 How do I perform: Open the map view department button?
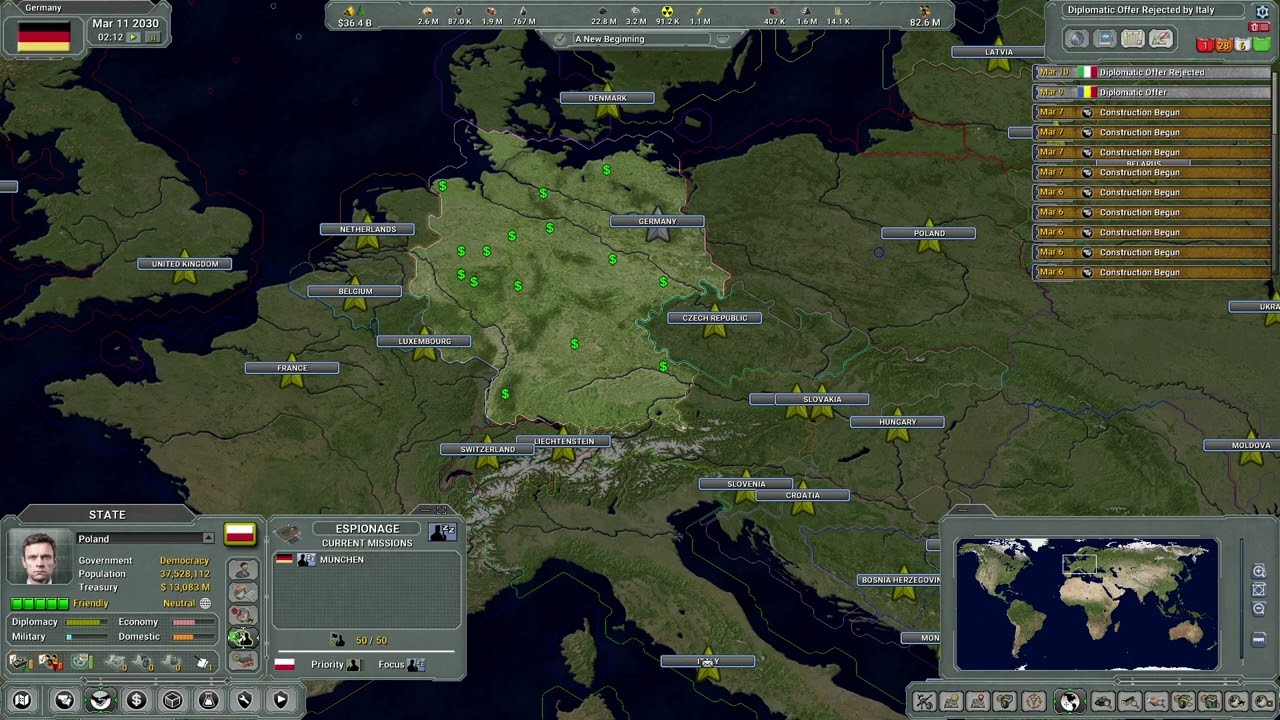pyautogui.click(x=22, y=700)
